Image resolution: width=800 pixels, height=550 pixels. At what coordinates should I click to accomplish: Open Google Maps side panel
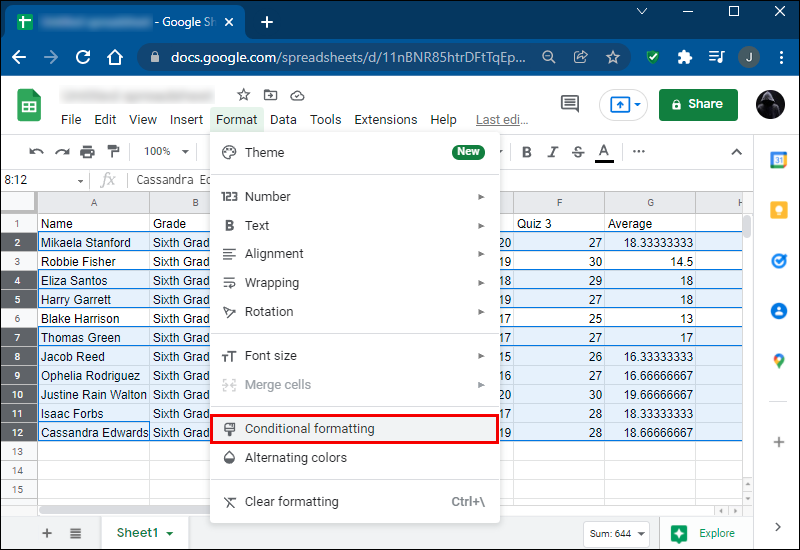coord(778,361)
